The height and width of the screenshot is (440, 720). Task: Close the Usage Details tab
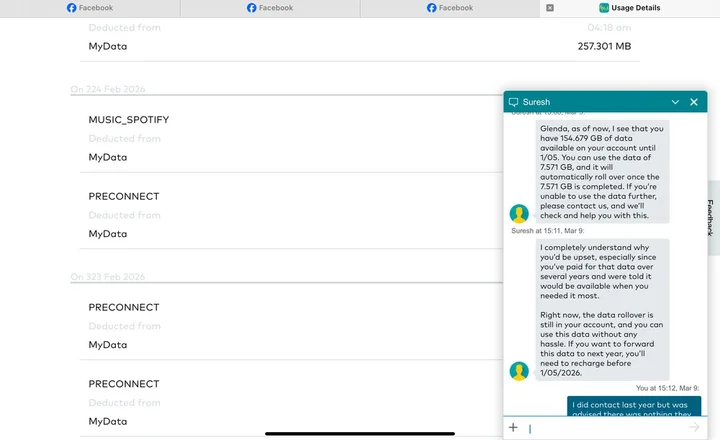550,8
